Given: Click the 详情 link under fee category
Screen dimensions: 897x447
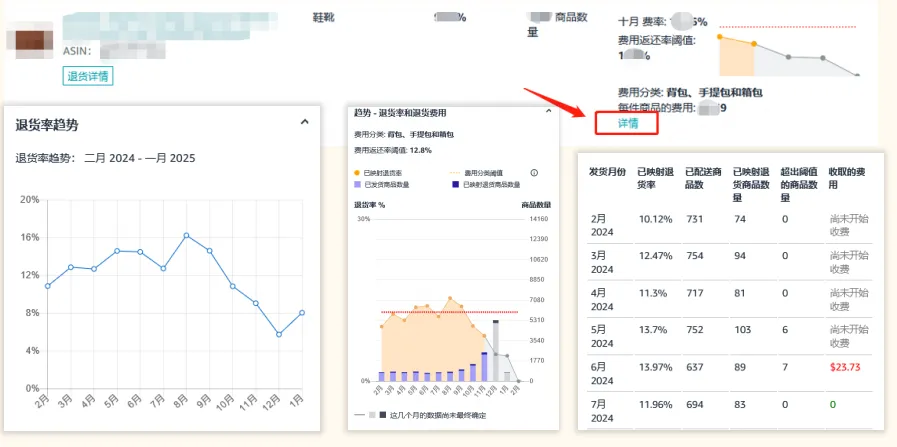Looking at the screenshot, I should (628, 123).
